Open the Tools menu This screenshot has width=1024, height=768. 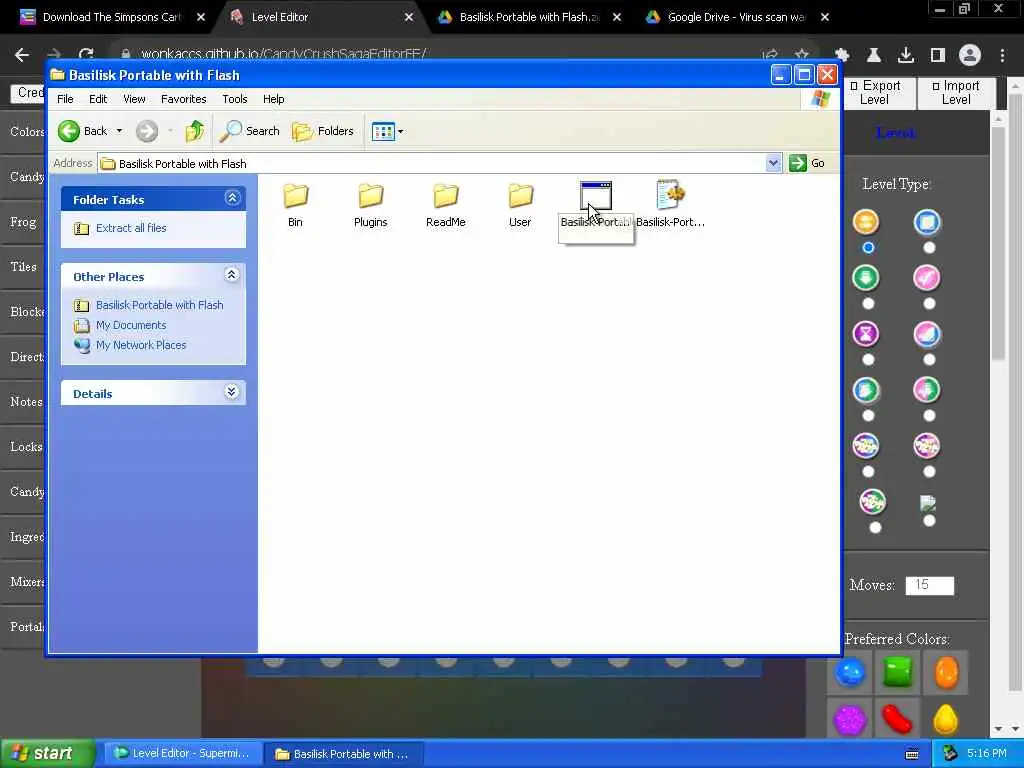coord(234,99)
